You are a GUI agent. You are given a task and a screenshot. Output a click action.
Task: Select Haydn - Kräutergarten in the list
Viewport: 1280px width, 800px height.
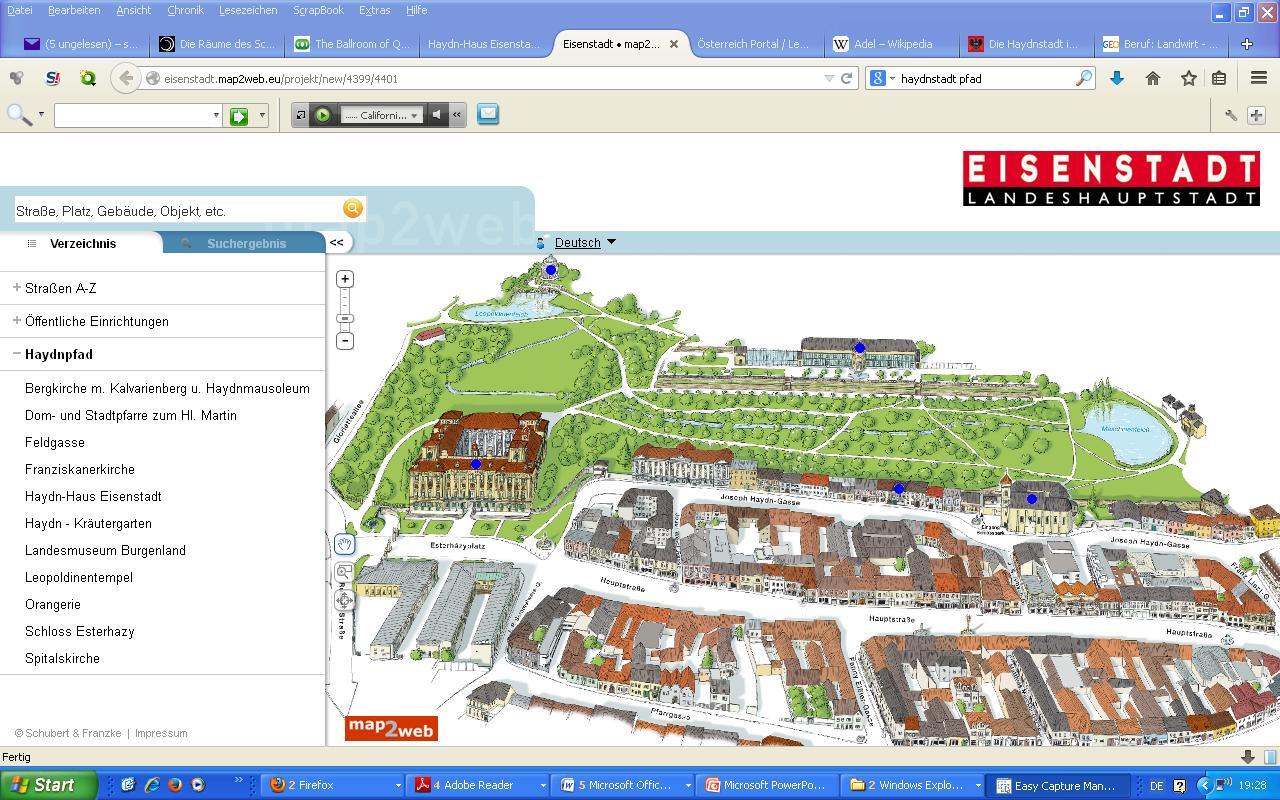(88, 523)
